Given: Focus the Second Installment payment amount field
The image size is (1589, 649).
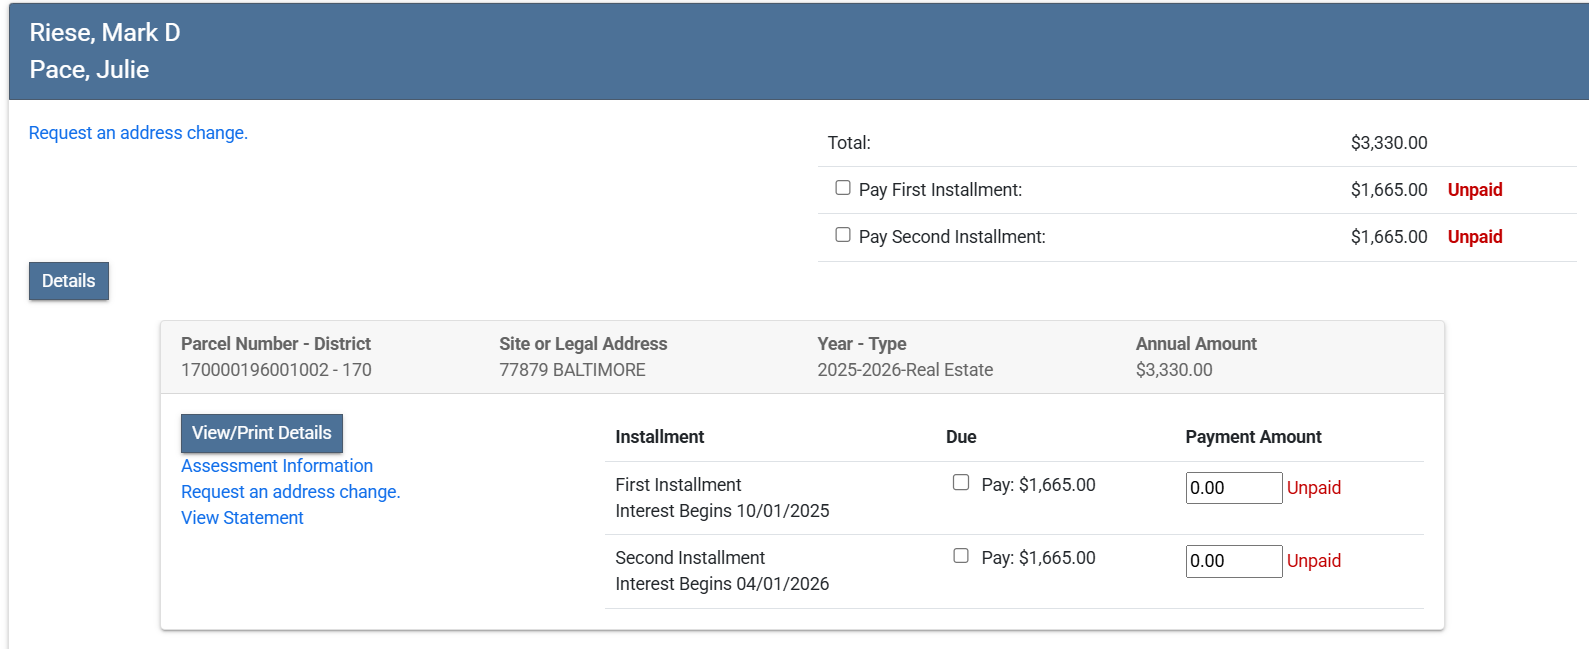Looking at the screenshot, I should pos(1233,561).
